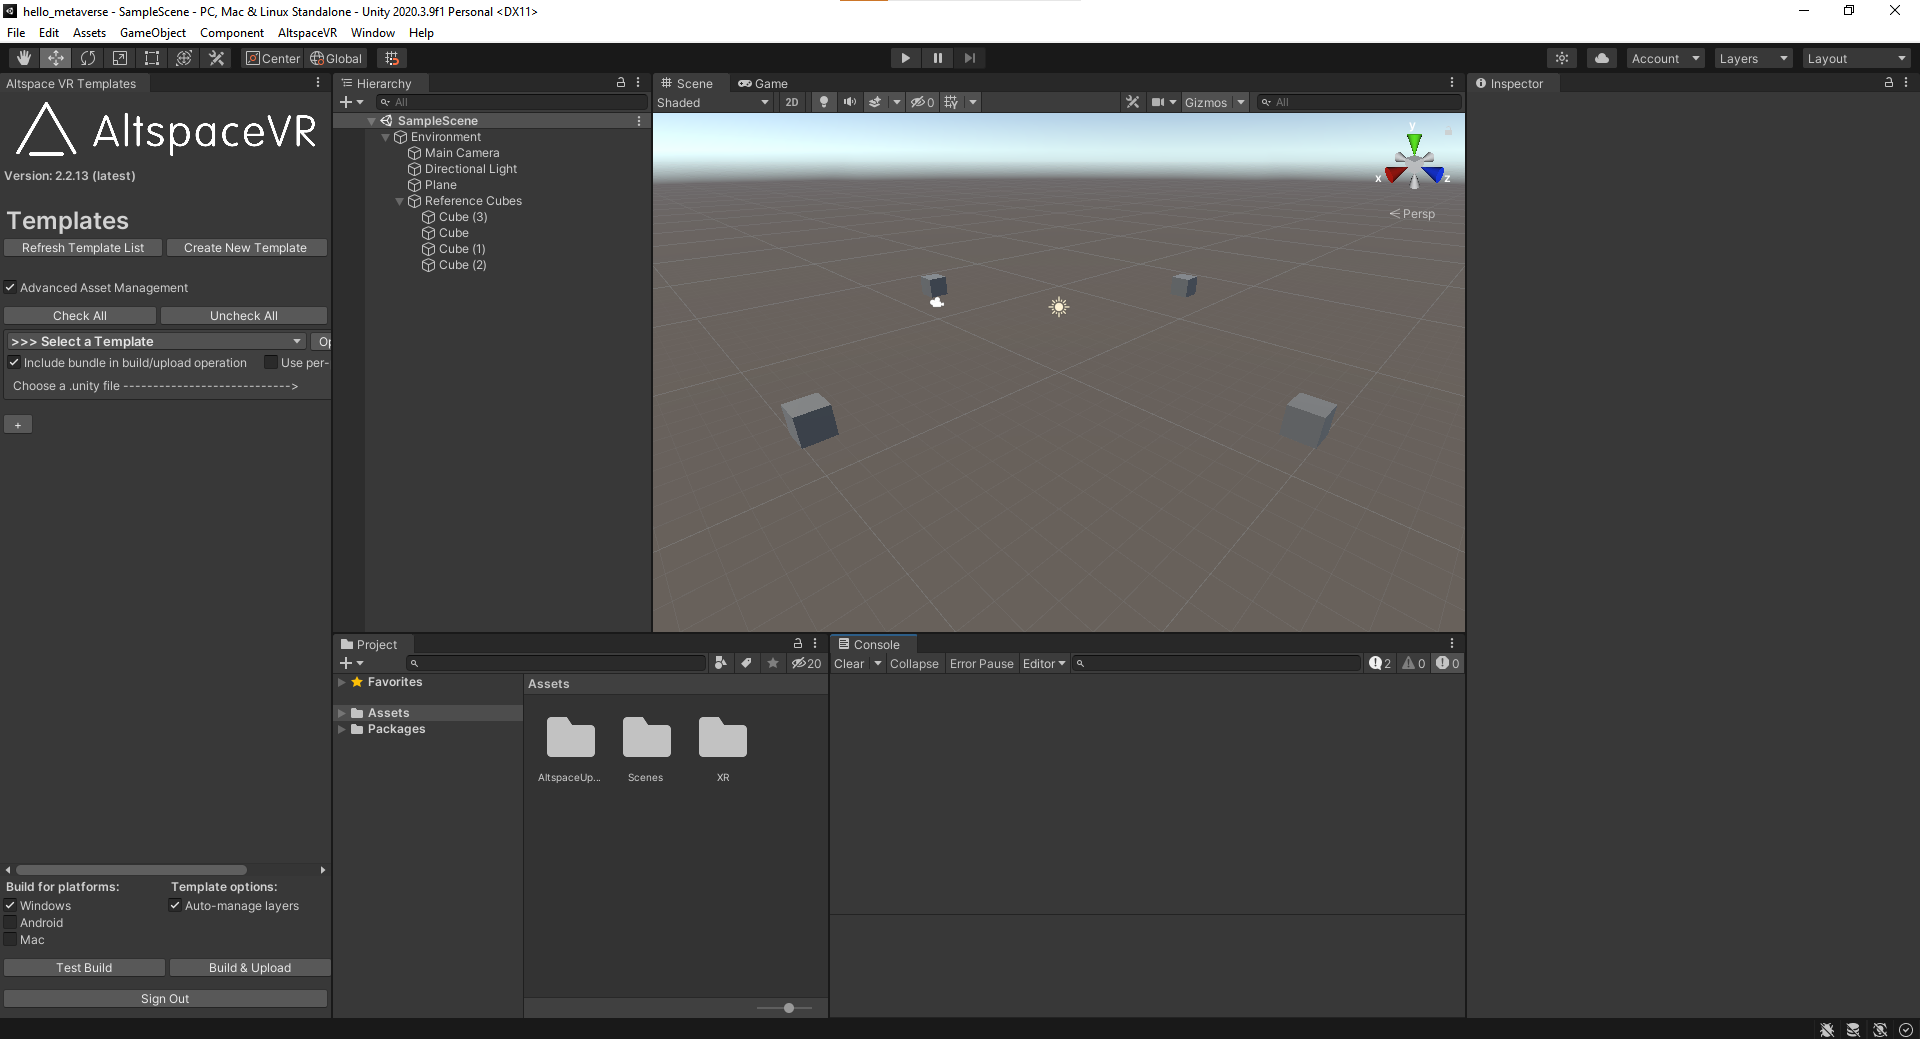
Task: Select the Rotate tool
Action: pos(88,57)
